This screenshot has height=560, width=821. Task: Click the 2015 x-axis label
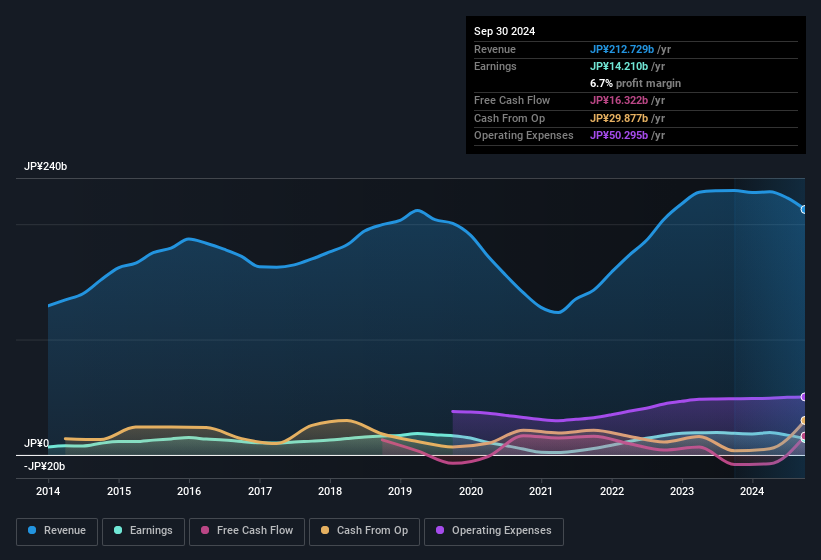(x=119, y=491)
